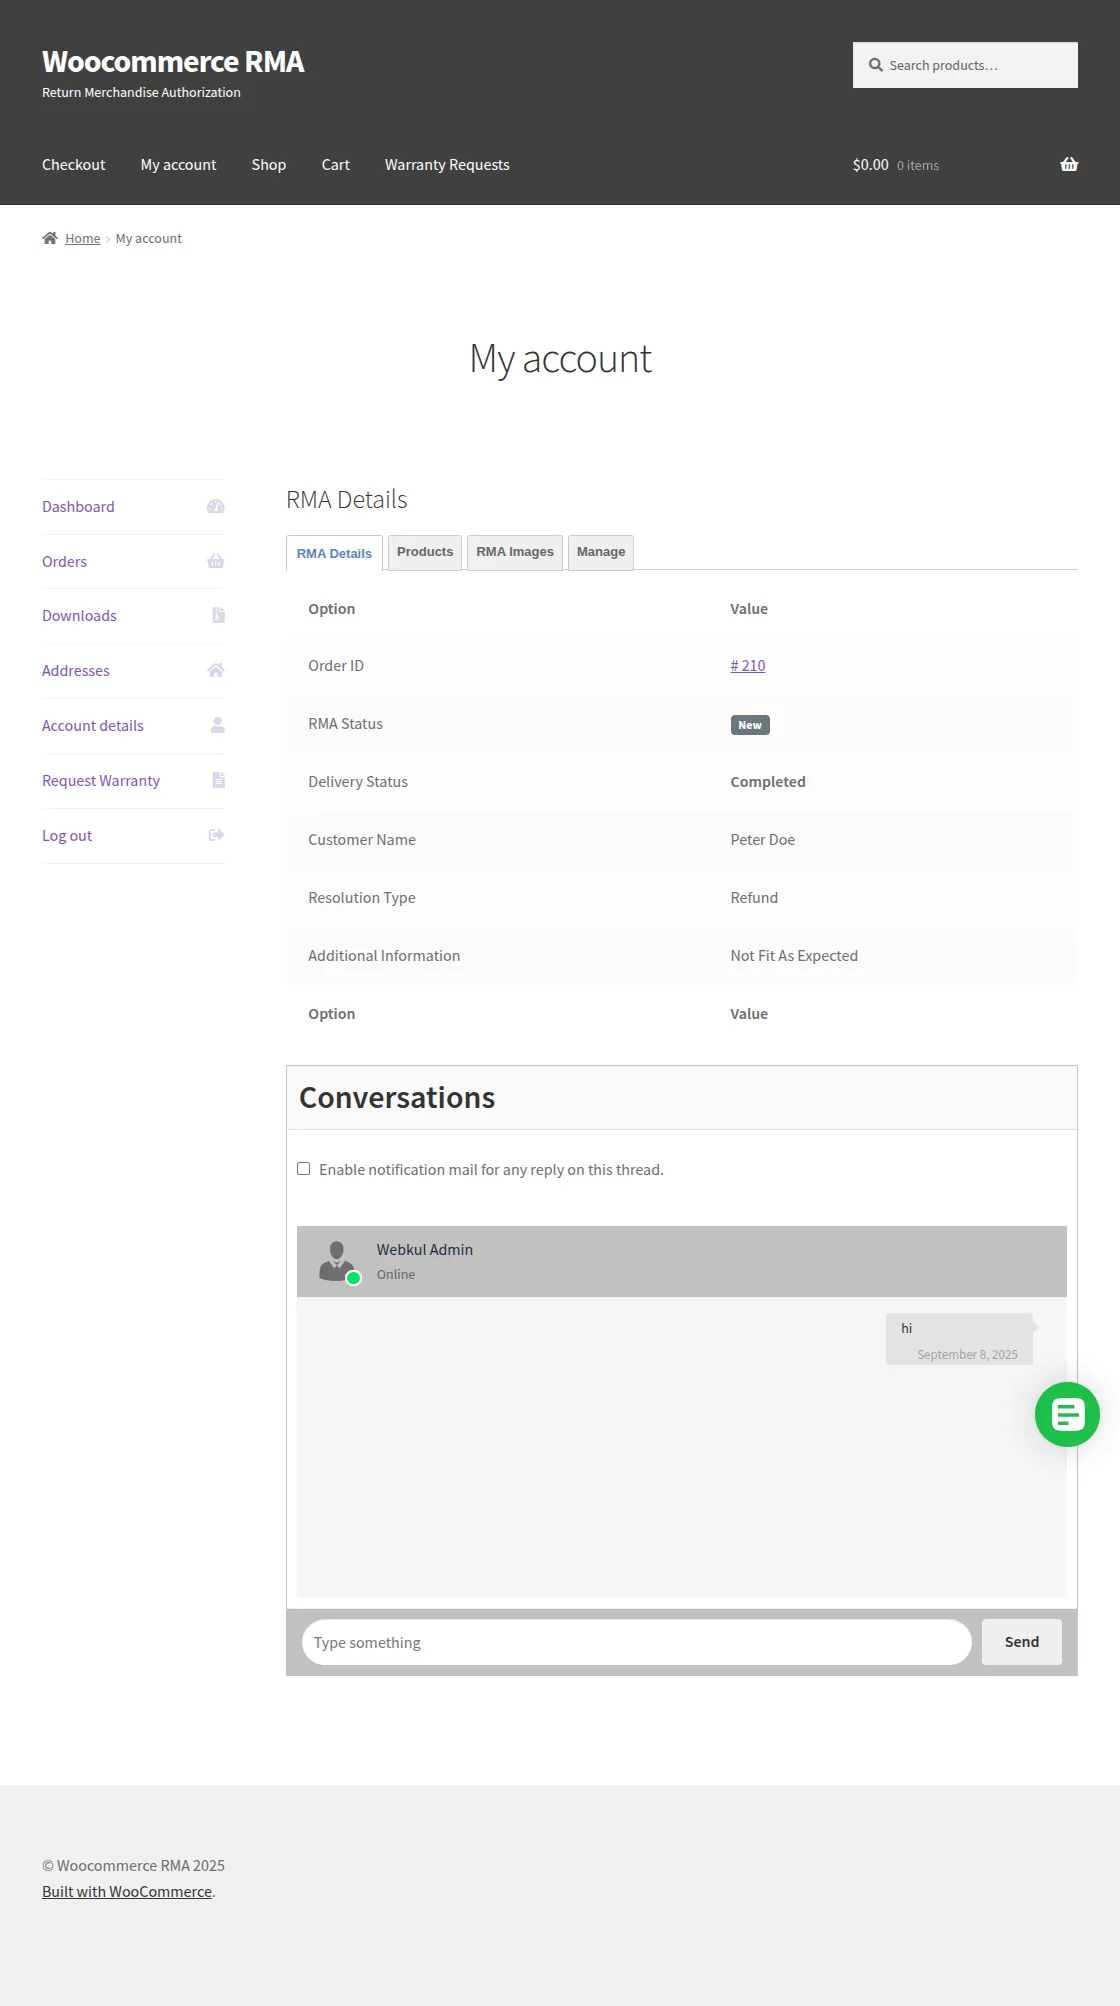Click the Completed delivery status value

(768, 782)
